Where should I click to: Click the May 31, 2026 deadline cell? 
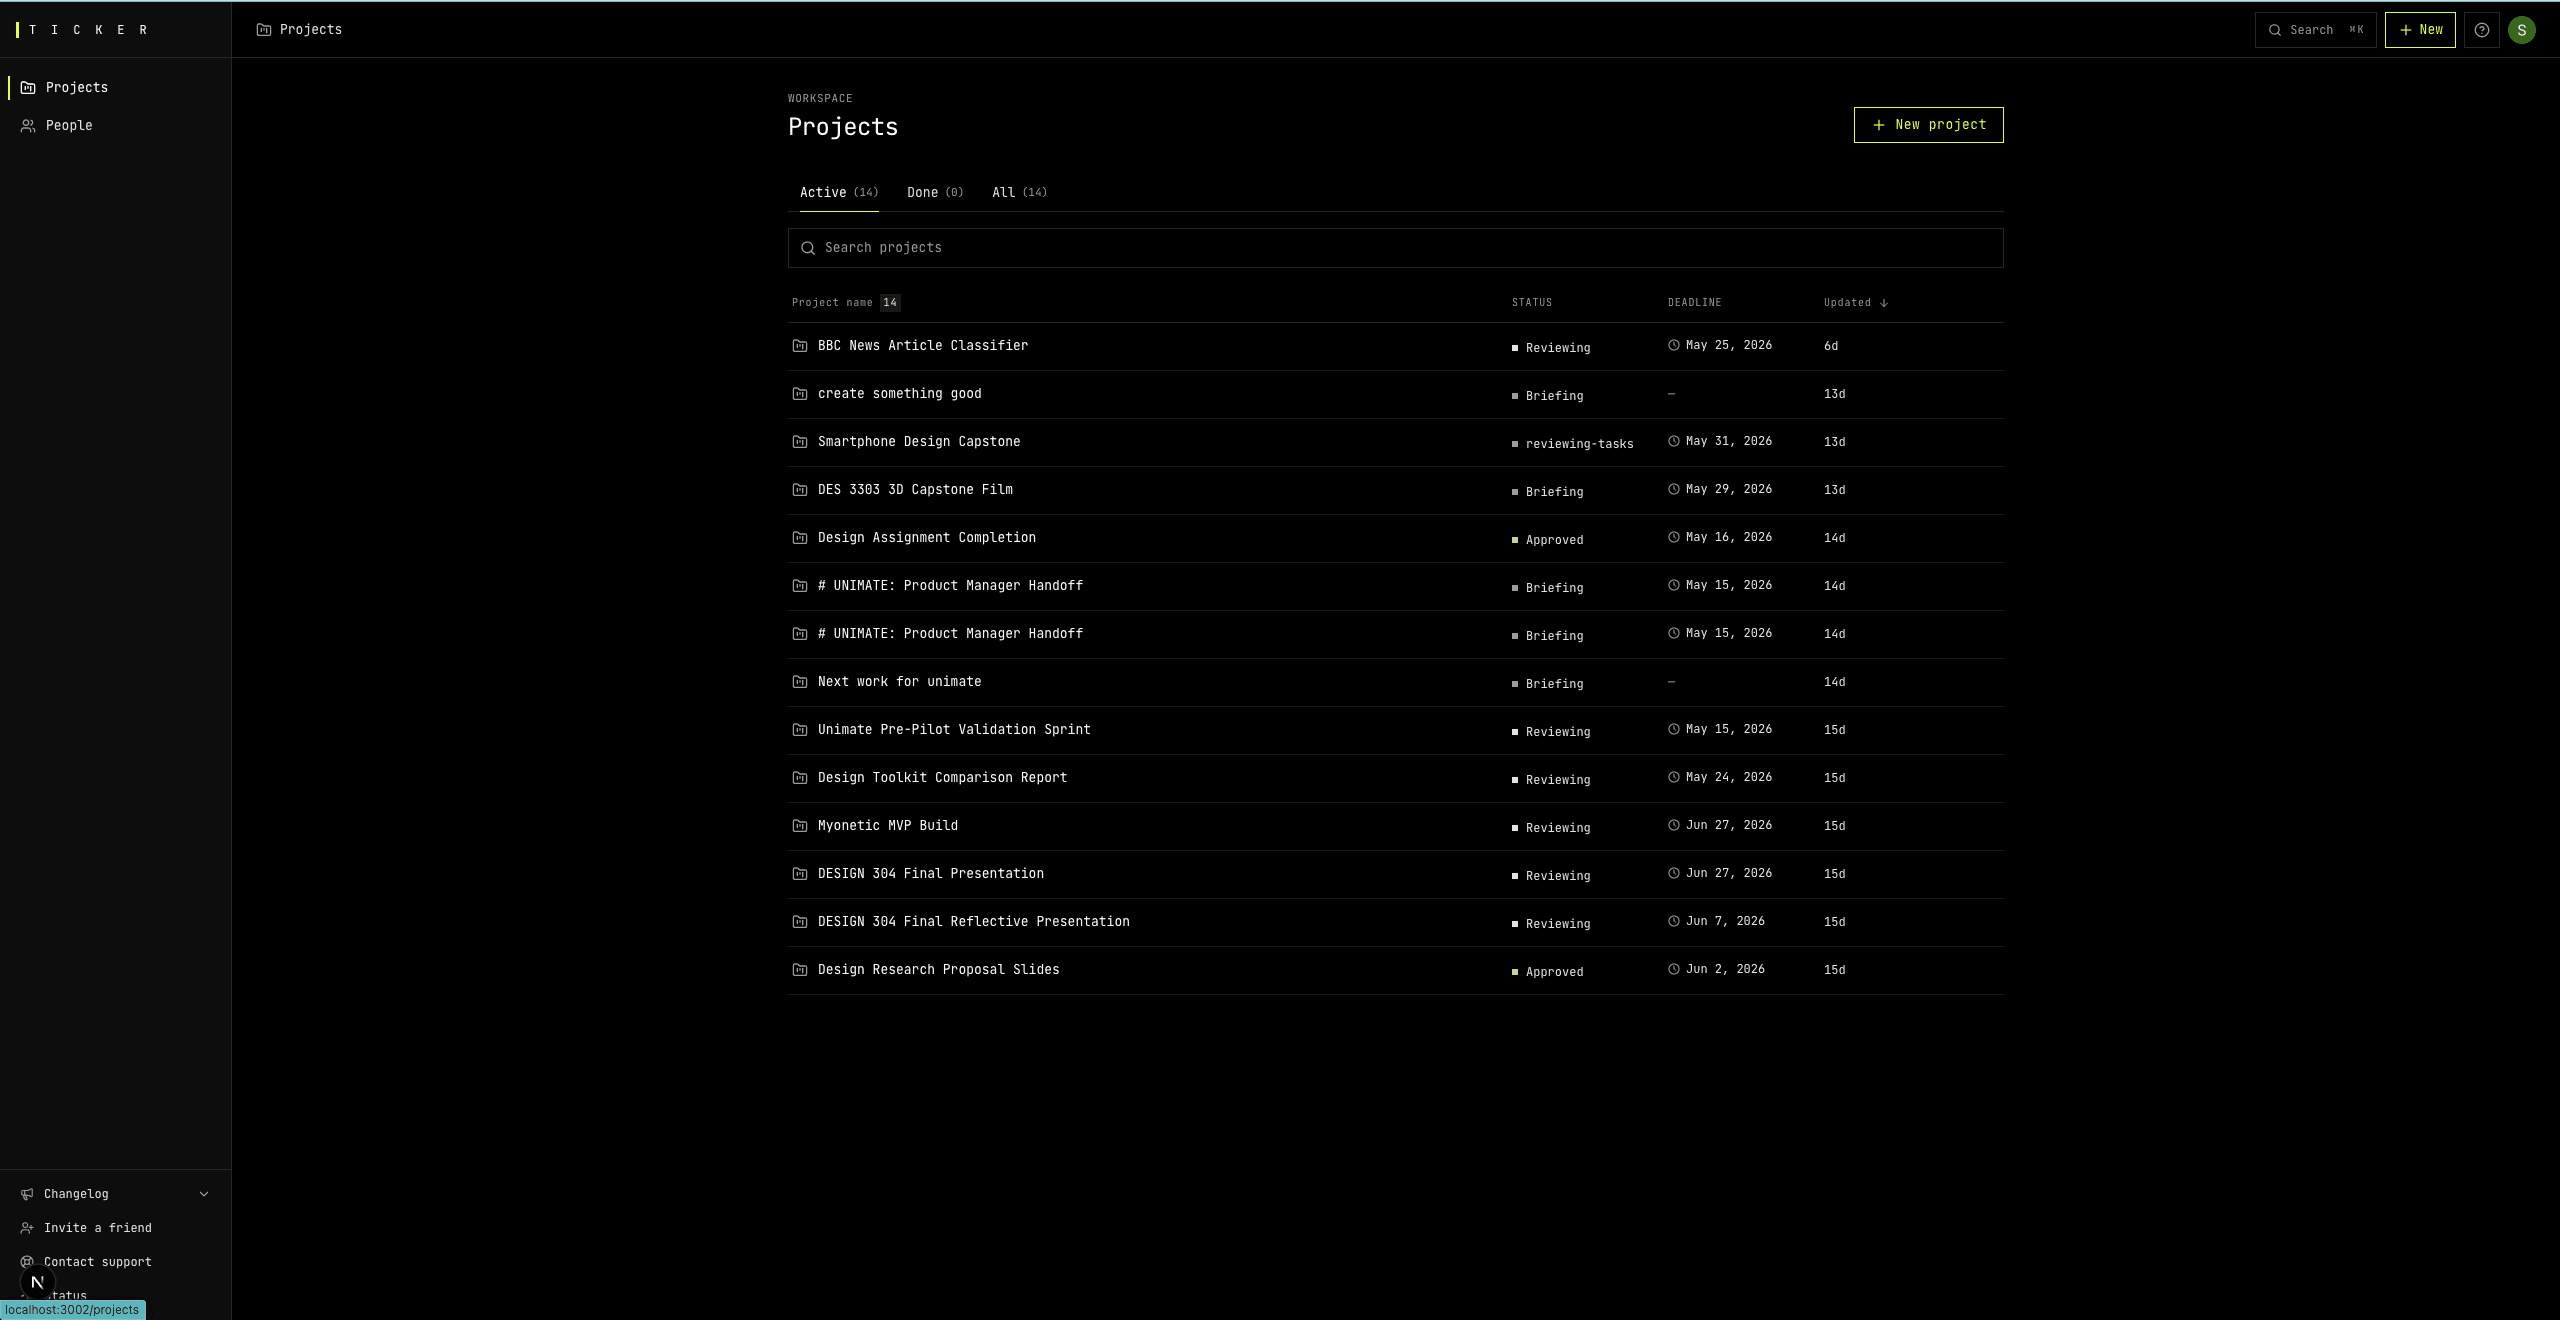(x=1720, y=441)
